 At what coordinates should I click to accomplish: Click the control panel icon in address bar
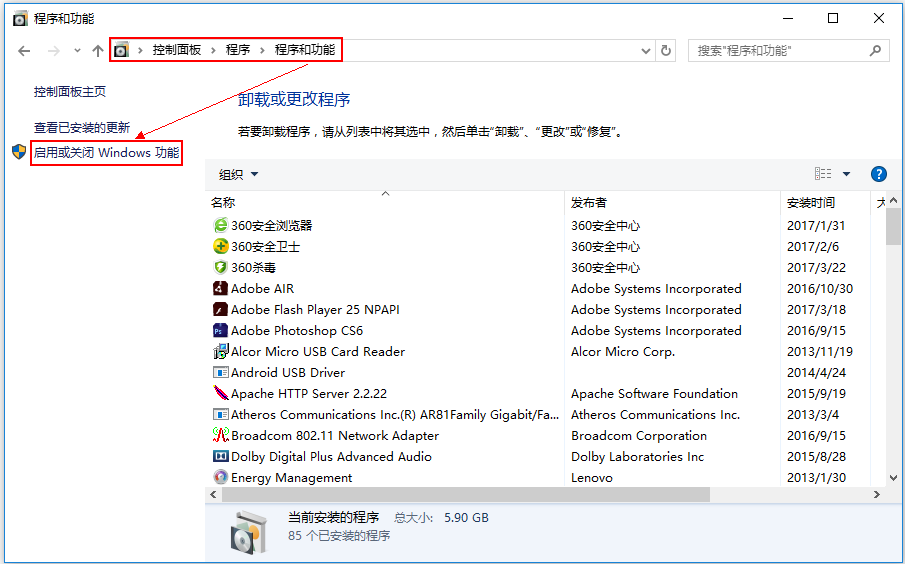[x=121, y=50]
